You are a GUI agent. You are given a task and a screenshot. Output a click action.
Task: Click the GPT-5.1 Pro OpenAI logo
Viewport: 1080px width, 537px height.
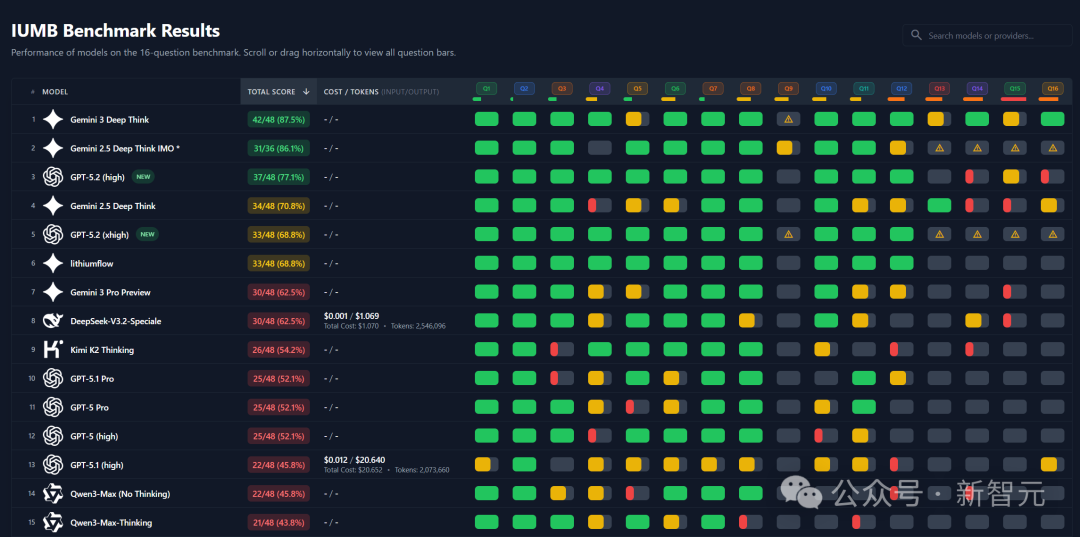[x=53, y=379]
